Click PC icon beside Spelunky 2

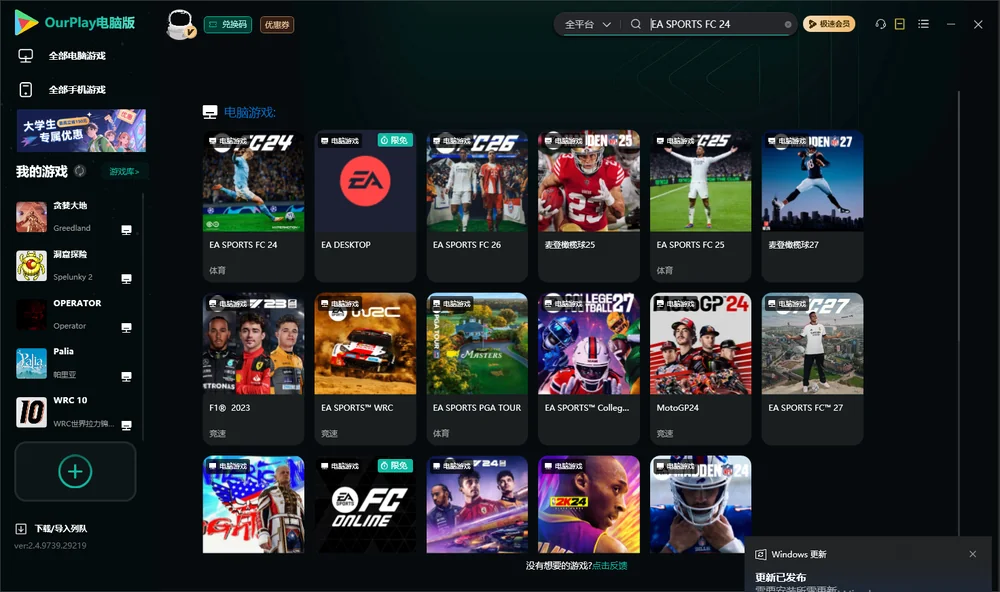[126, 278]
